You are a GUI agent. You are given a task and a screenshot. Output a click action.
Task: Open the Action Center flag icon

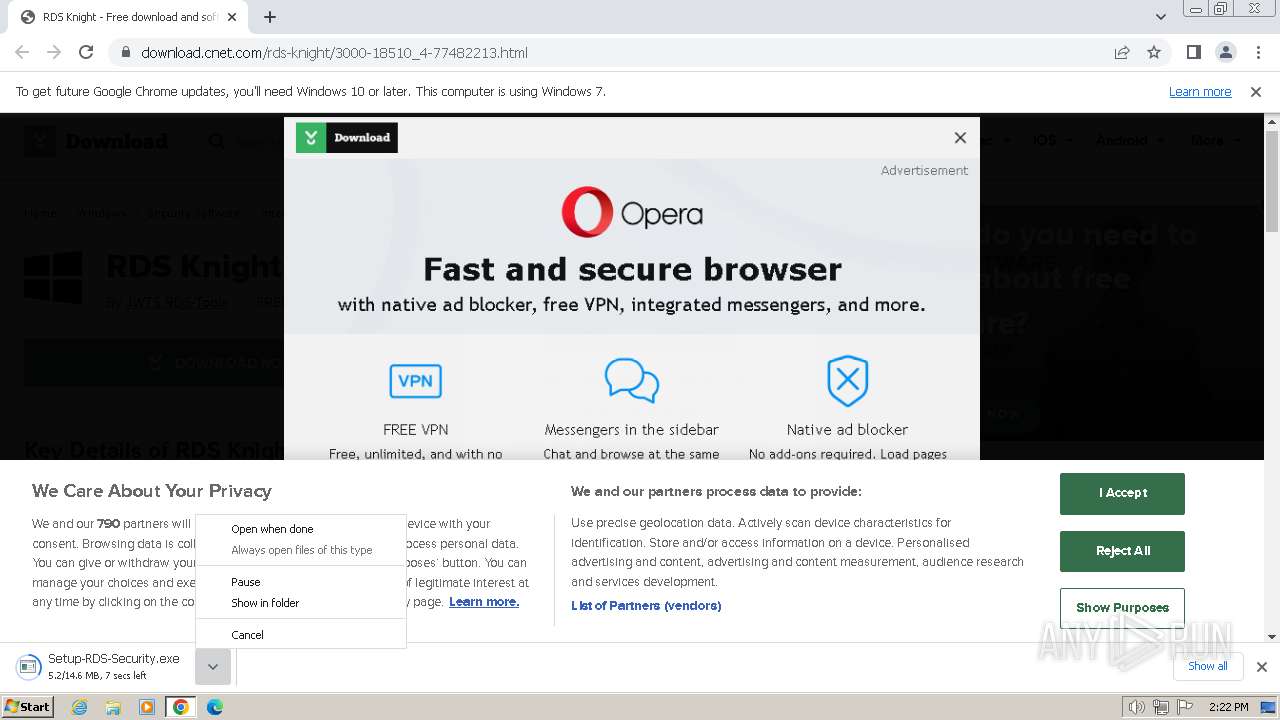(1185, 707)
